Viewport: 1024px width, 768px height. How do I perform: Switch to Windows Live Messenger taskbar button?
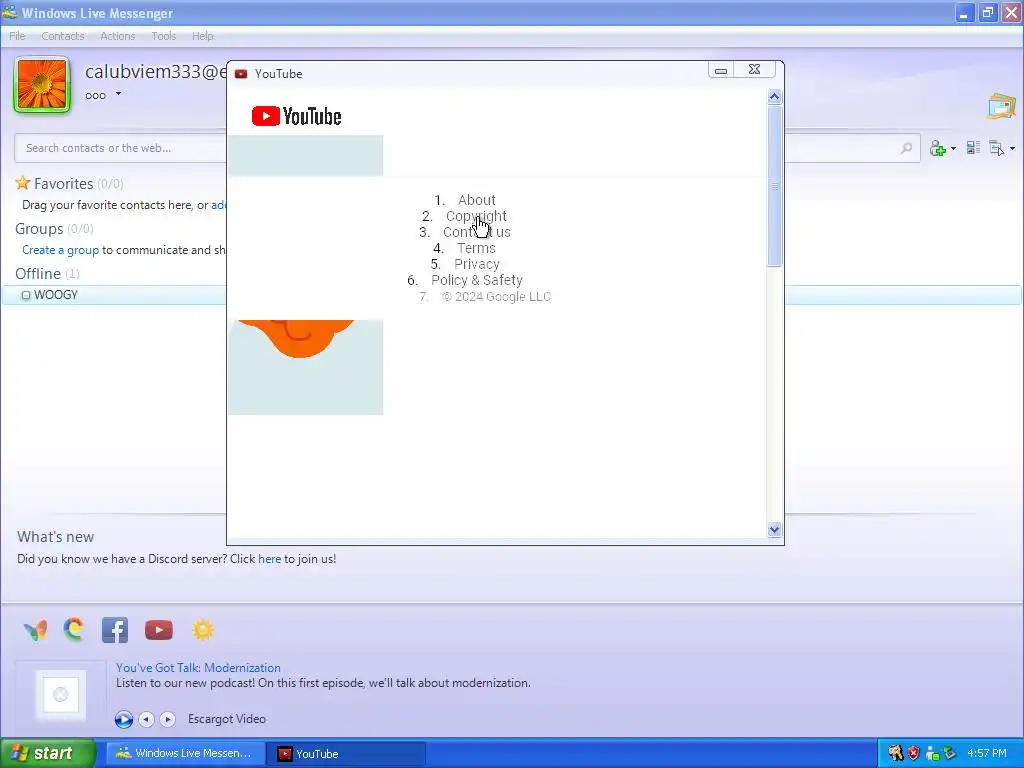tap(185, 753)
